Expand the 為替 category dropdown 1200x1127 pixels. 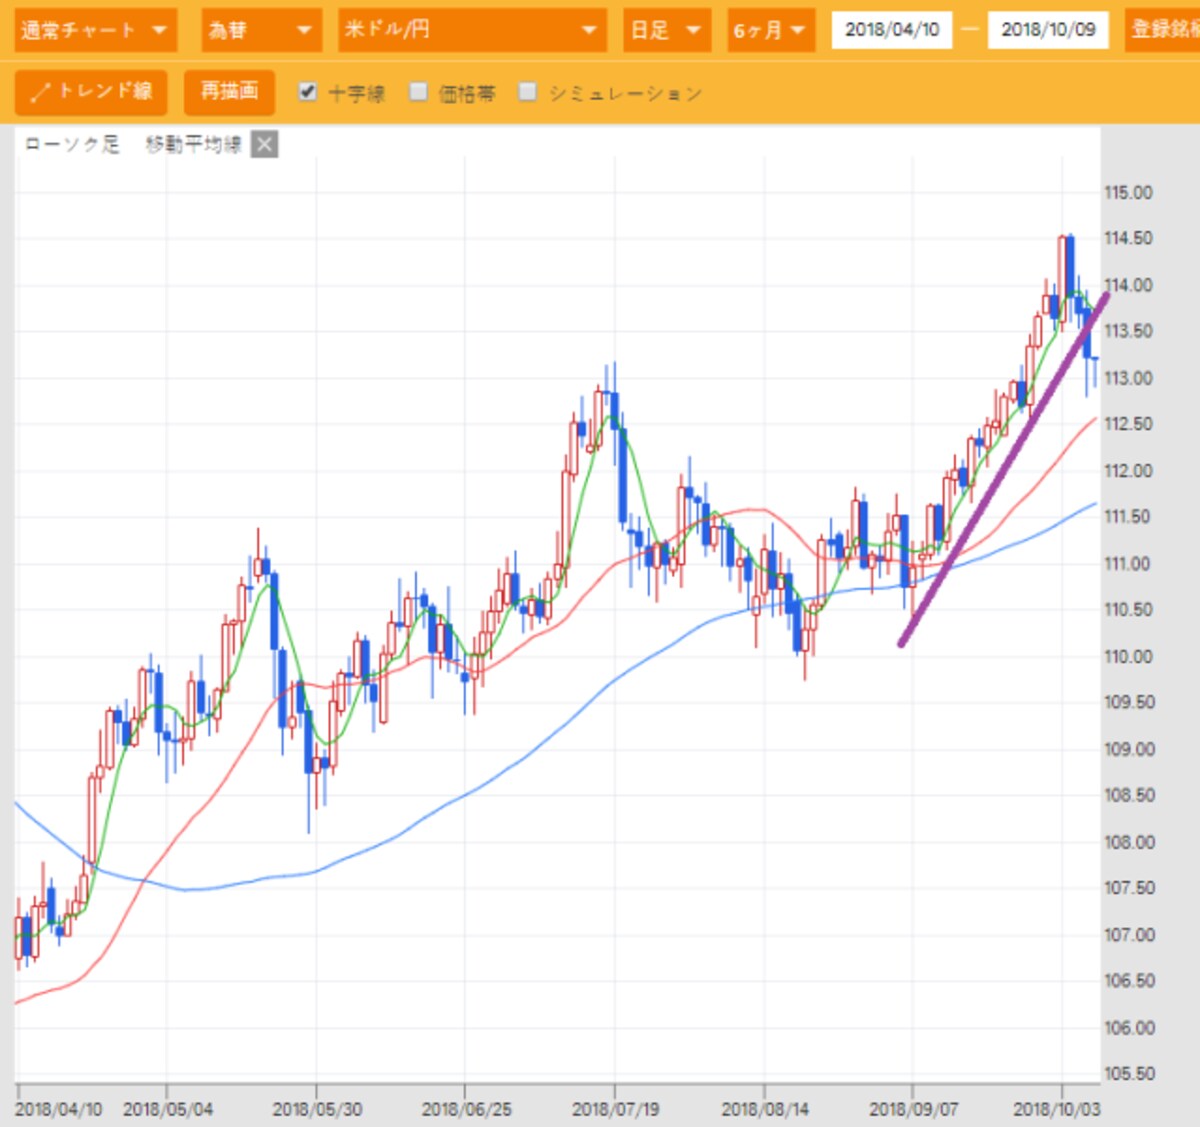[x=262, y=31]
